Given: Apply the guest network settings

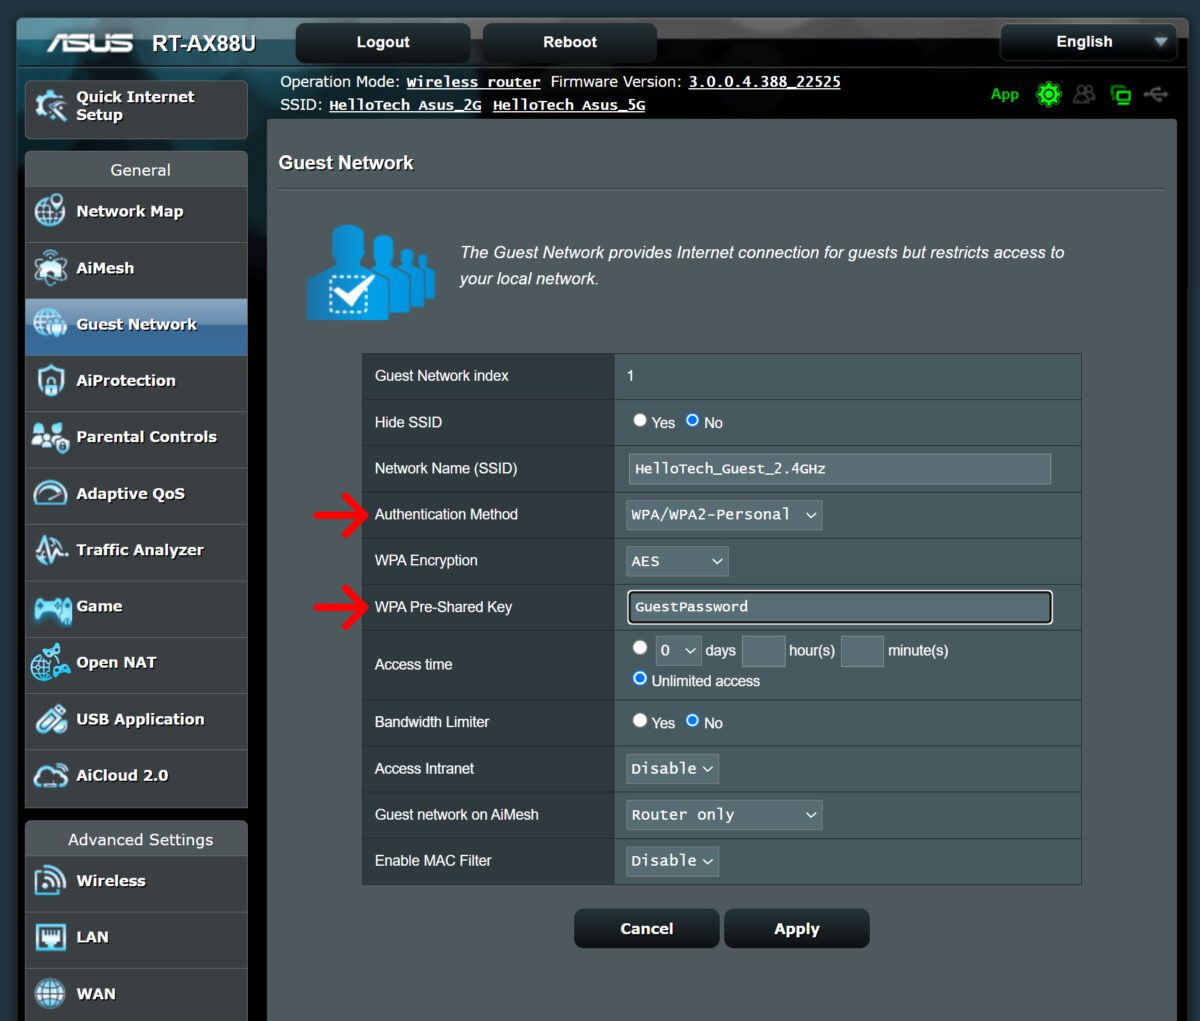Looking at the screenshot, I should tap(796, 928).
